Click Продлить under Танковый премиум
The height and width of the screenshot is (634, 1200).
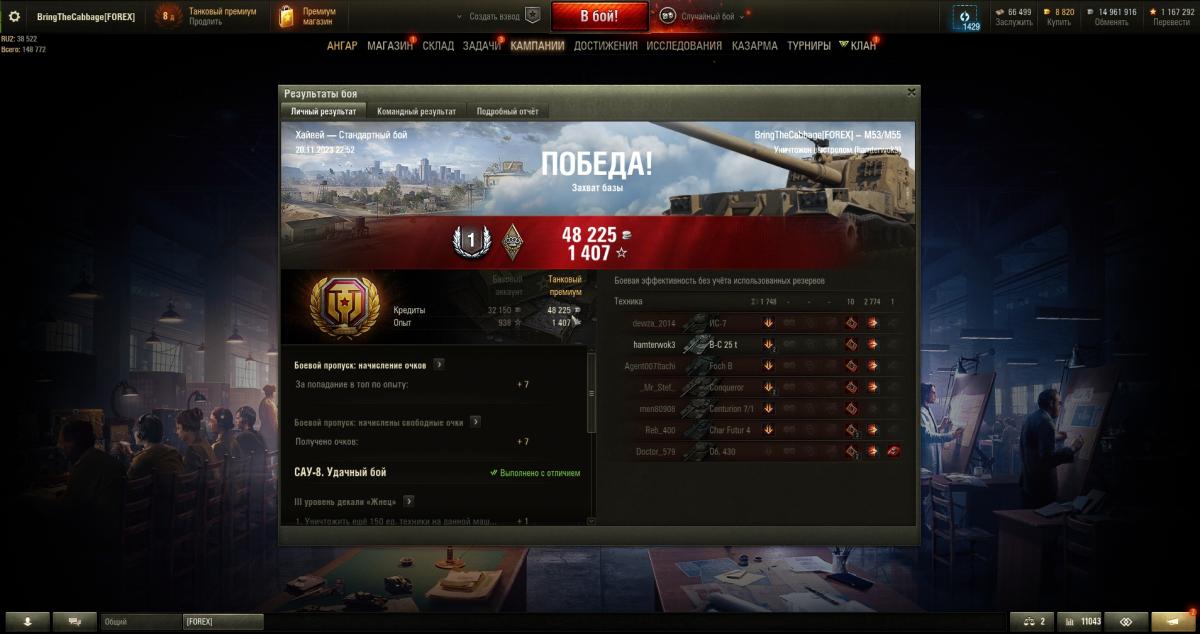click(205, 21)
